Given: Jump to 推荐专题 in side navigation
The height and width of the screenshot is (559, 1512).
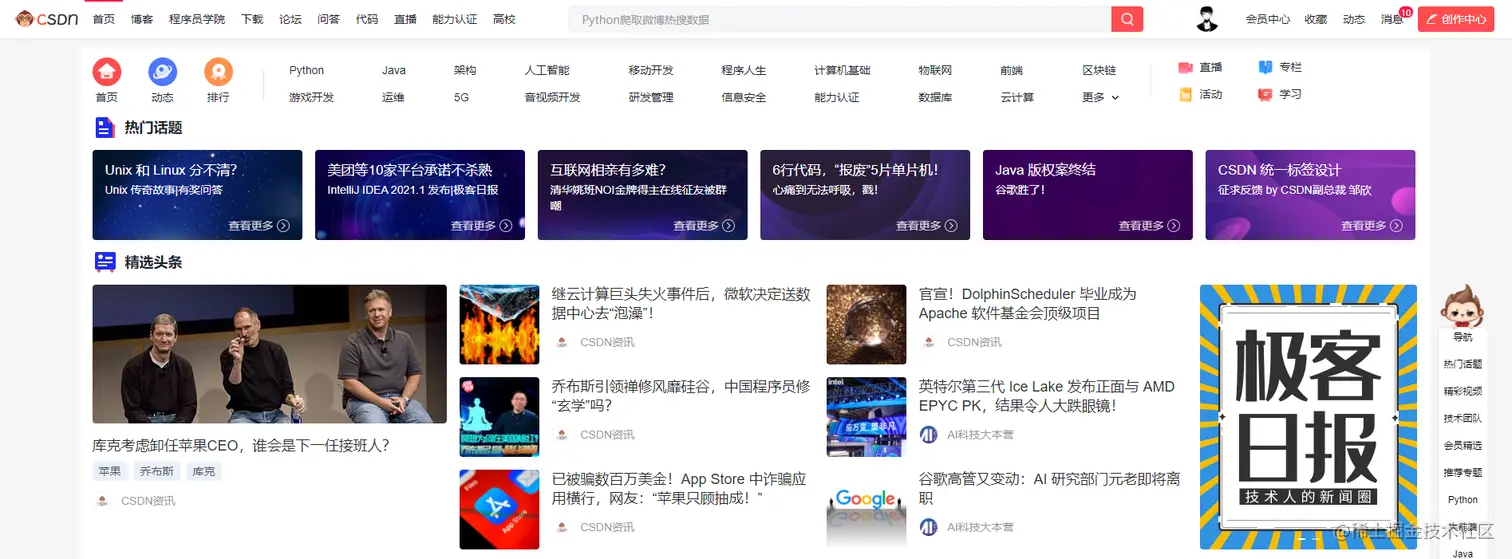Looking at the screenshot, I should tap(1462, 472).
